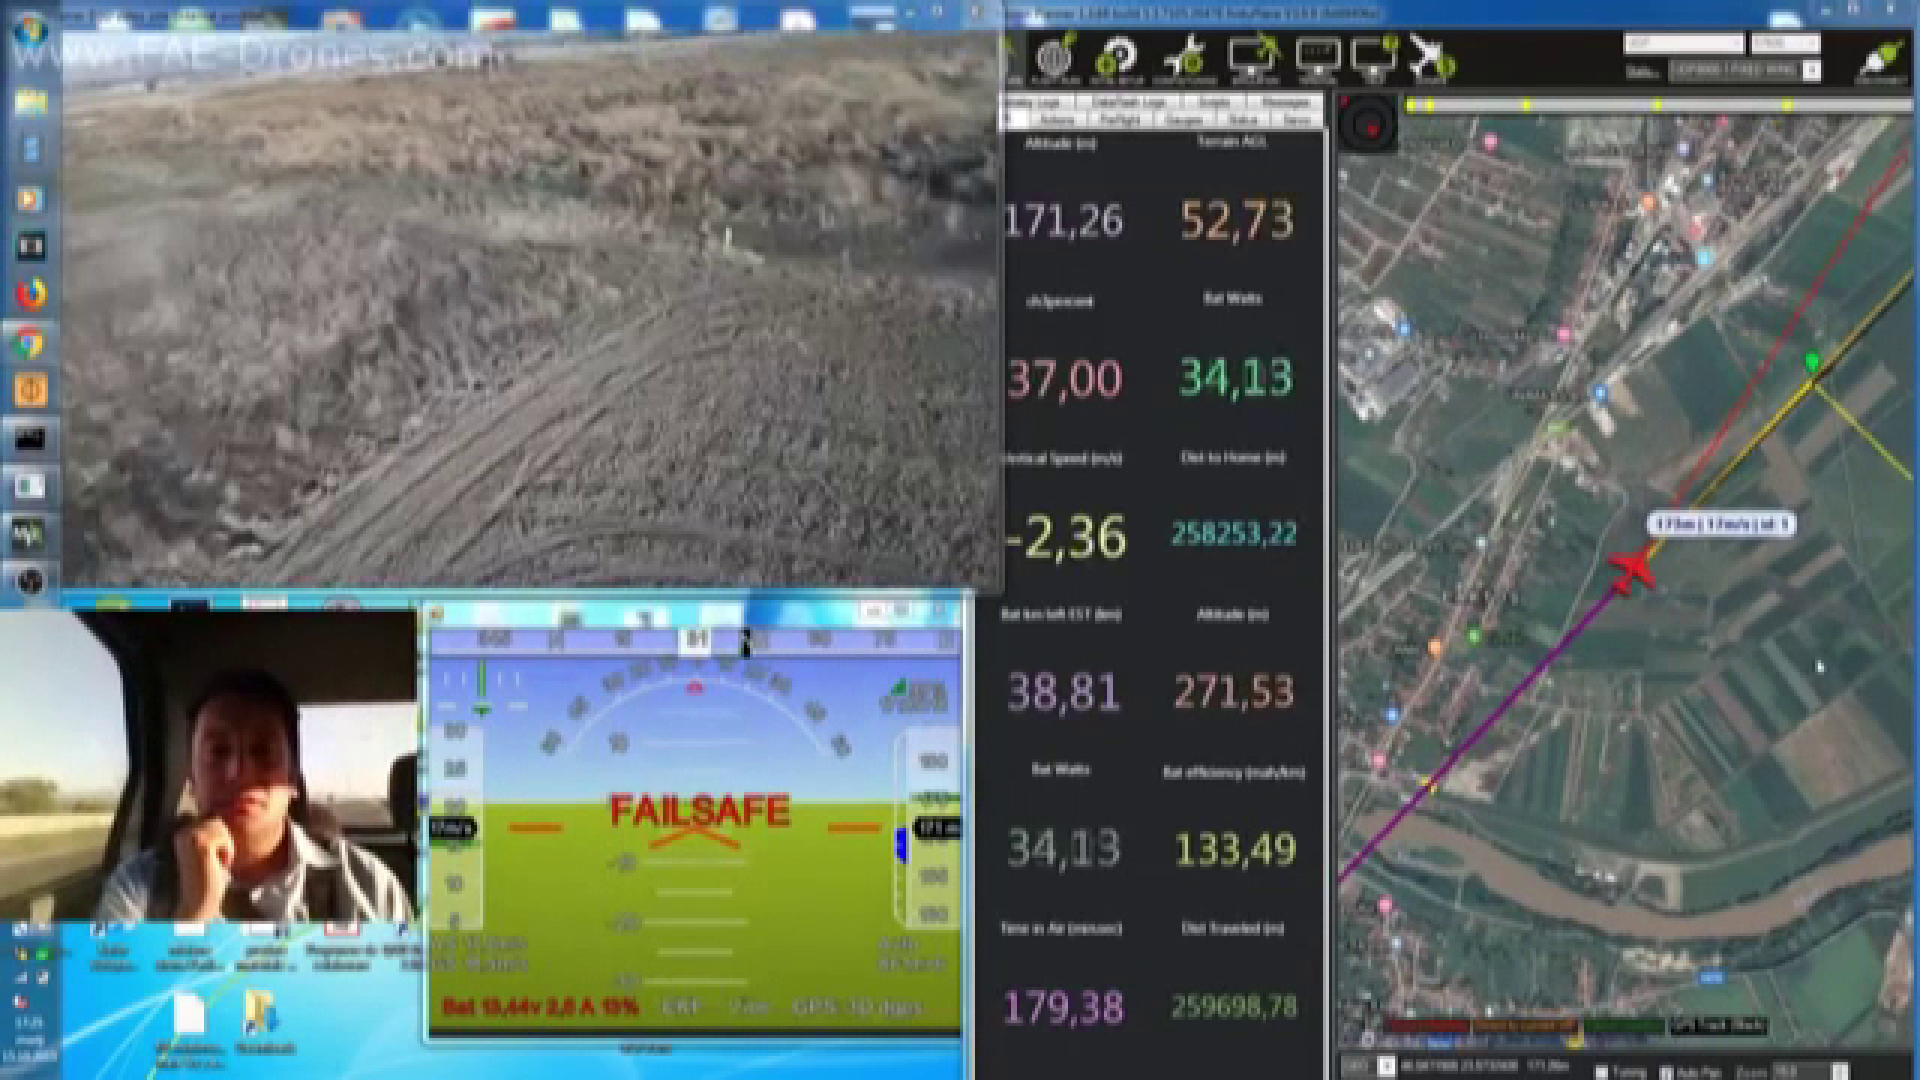Open Google Chrome from the taskbar
This screenshot has width=1920, height=1080.
pos(31,343)
